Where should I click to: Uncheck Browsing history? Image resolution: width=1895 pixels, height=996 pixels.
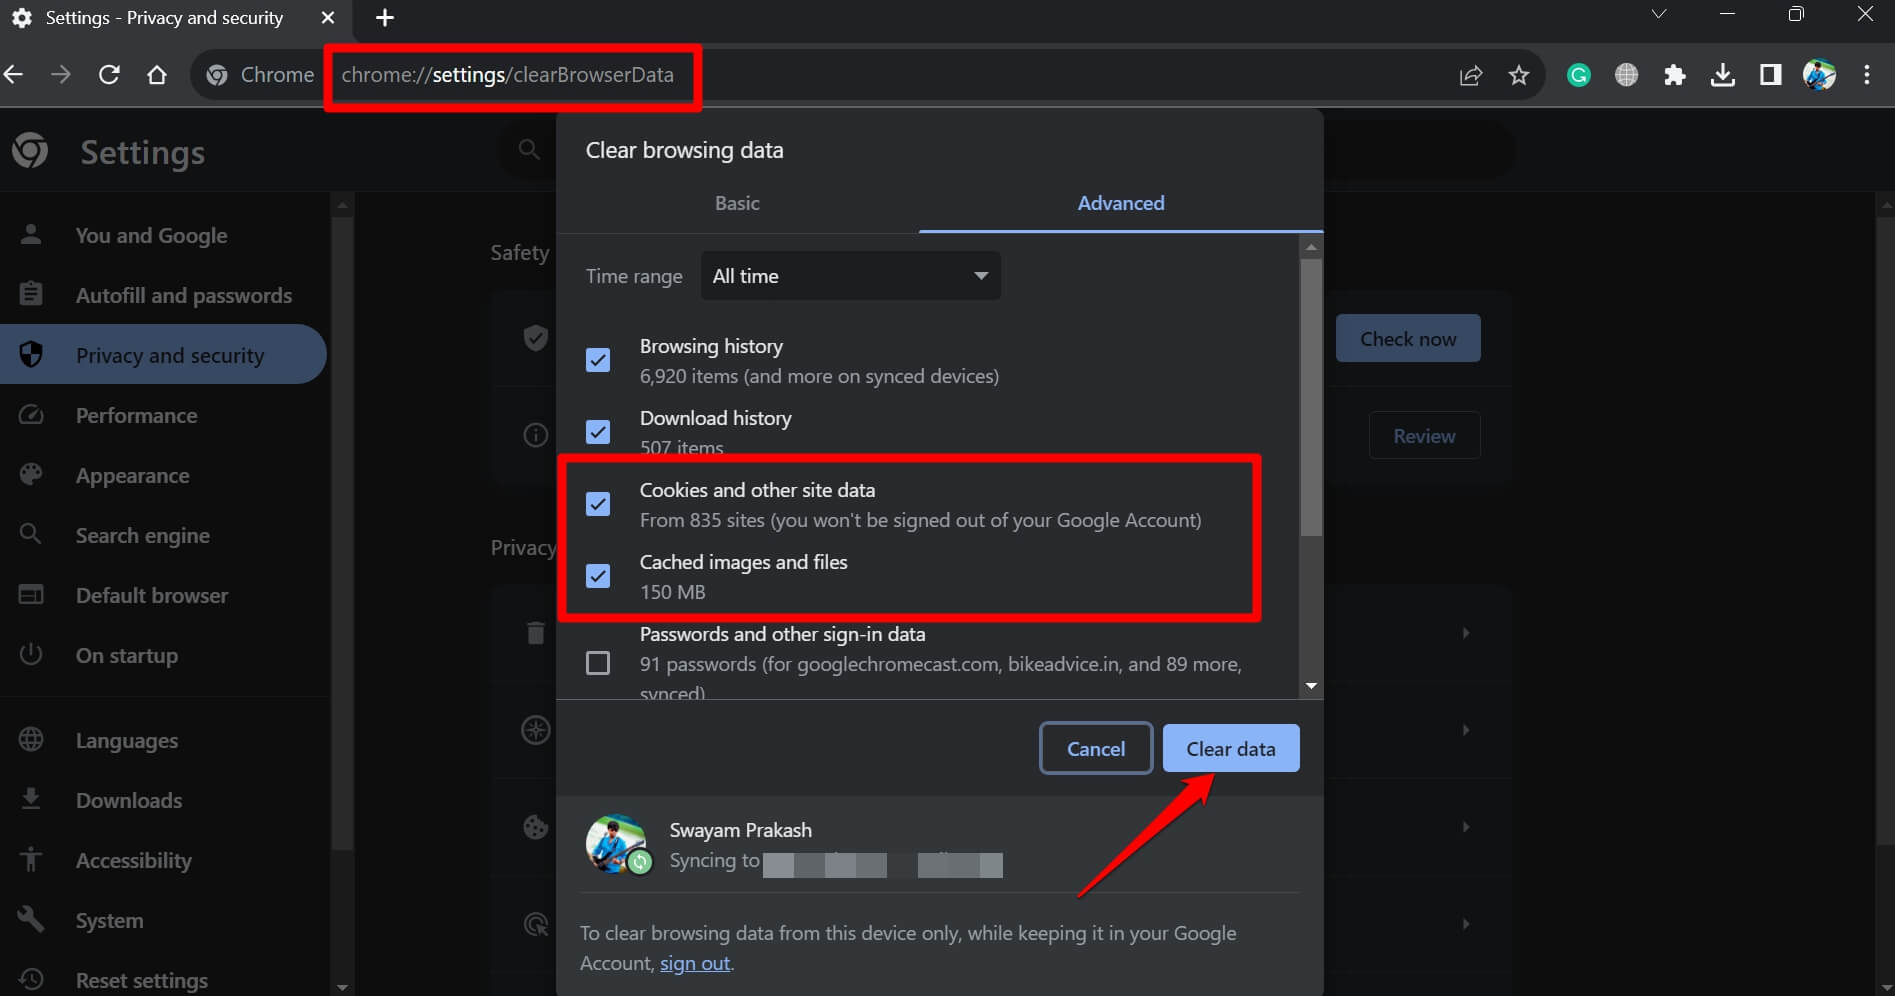point(598,360)
